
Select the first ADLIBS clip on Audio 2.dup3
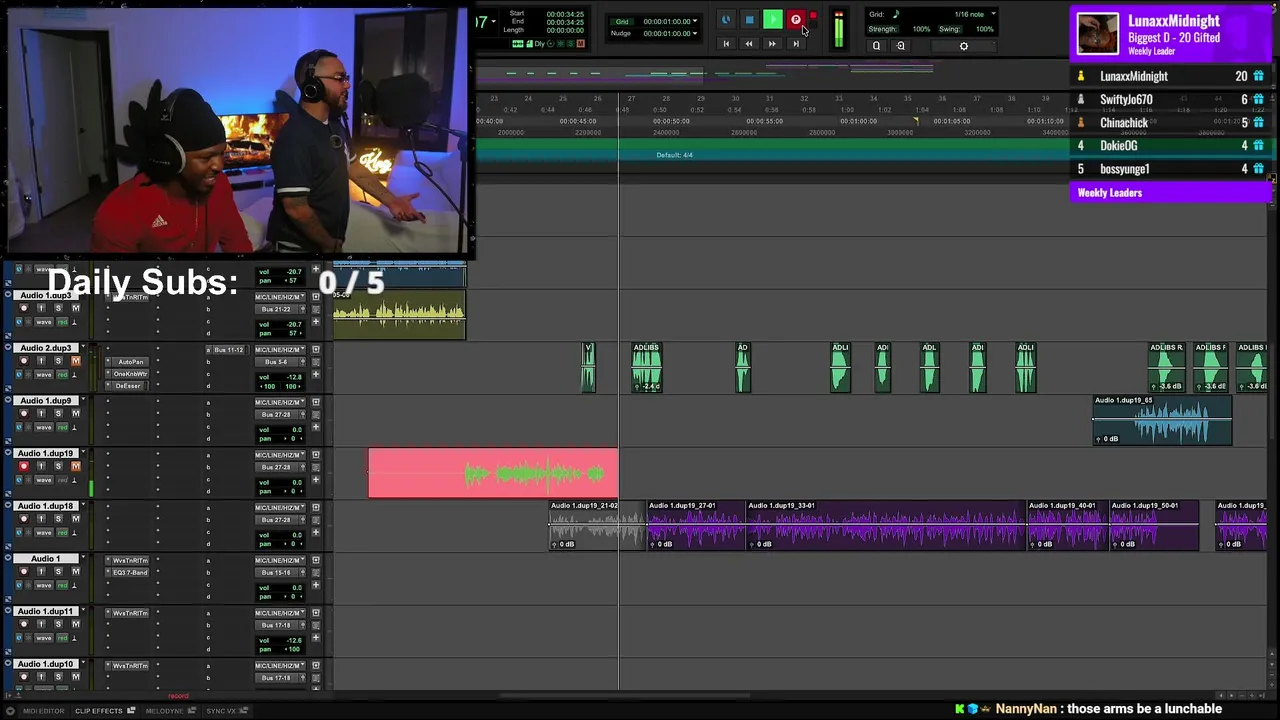(647, 367)
